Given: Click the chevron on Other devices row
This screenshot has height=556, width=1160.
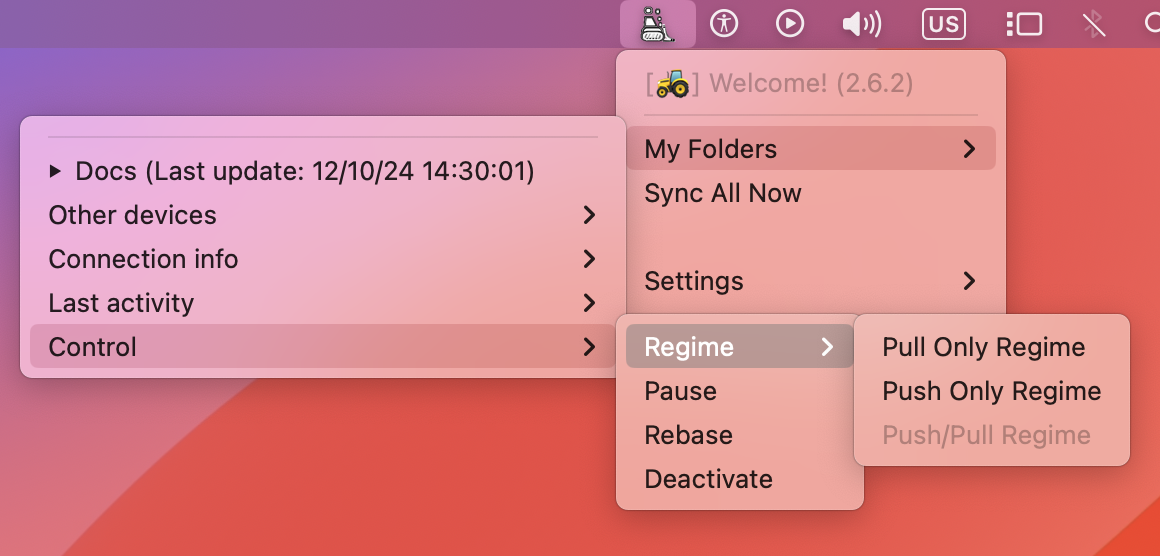Looking at the screenshot, I should tap(590, 215).
